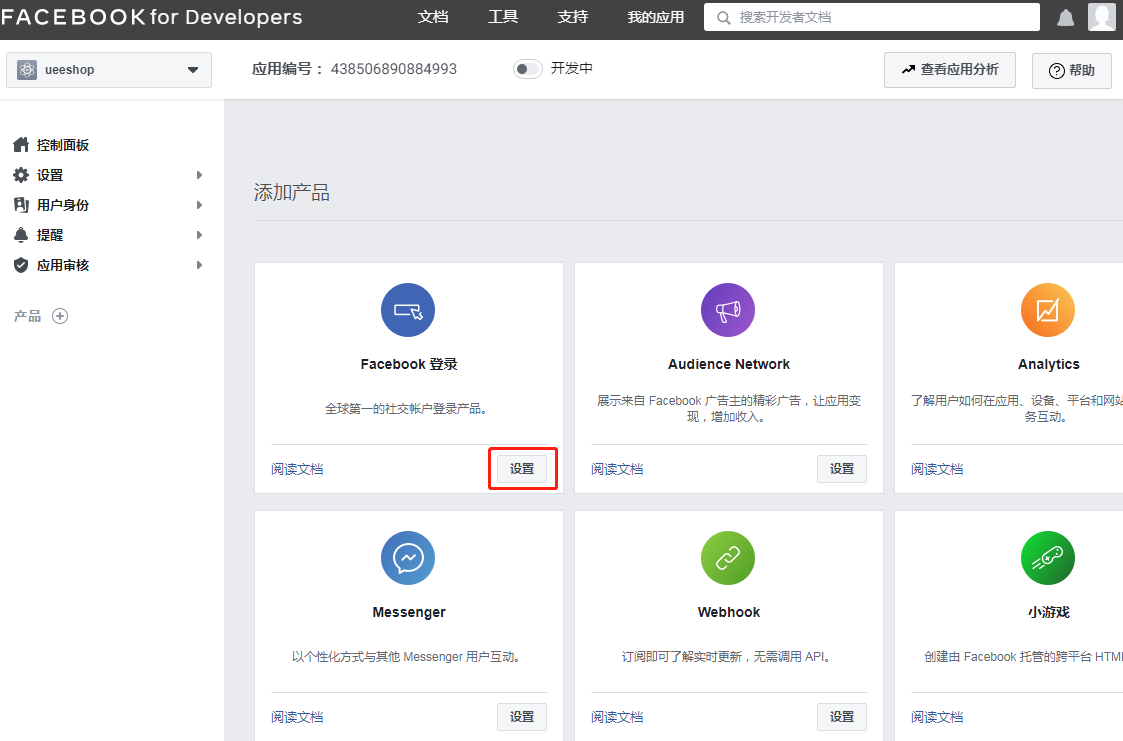Click the alerts bell icon in sidebar
Viewport: 1123px width, 741px height.
(x=21, y=235)
